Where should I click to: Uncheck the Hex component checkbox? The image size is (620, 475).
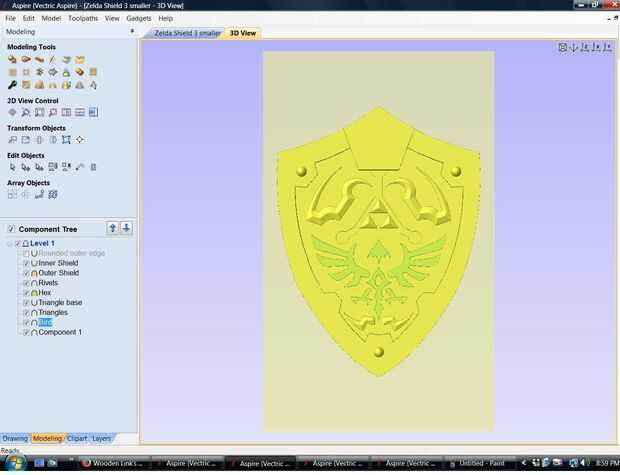(26, 293)
